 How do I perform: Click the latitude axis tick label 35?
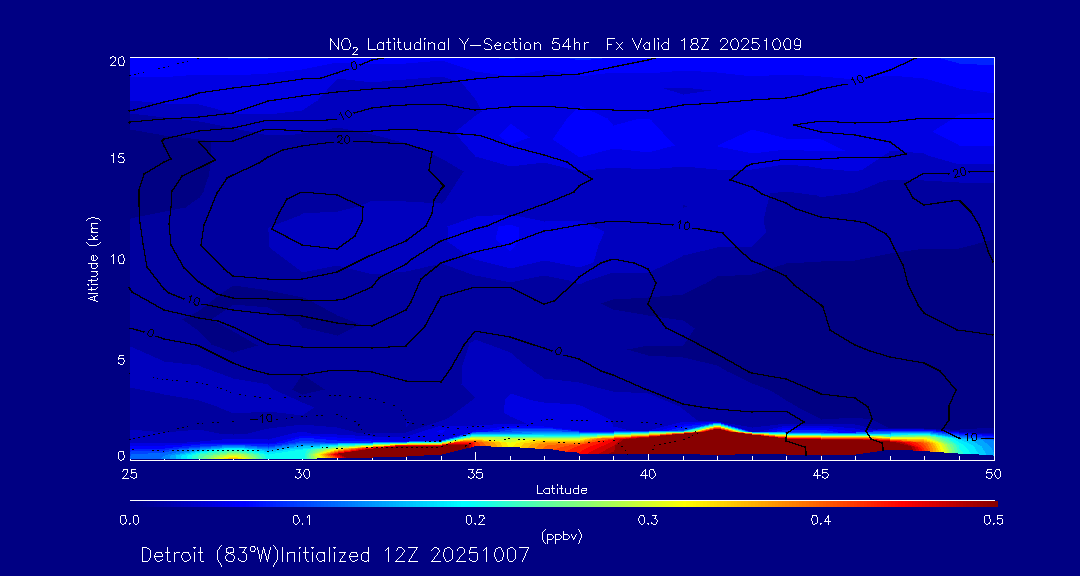(475, 473)
